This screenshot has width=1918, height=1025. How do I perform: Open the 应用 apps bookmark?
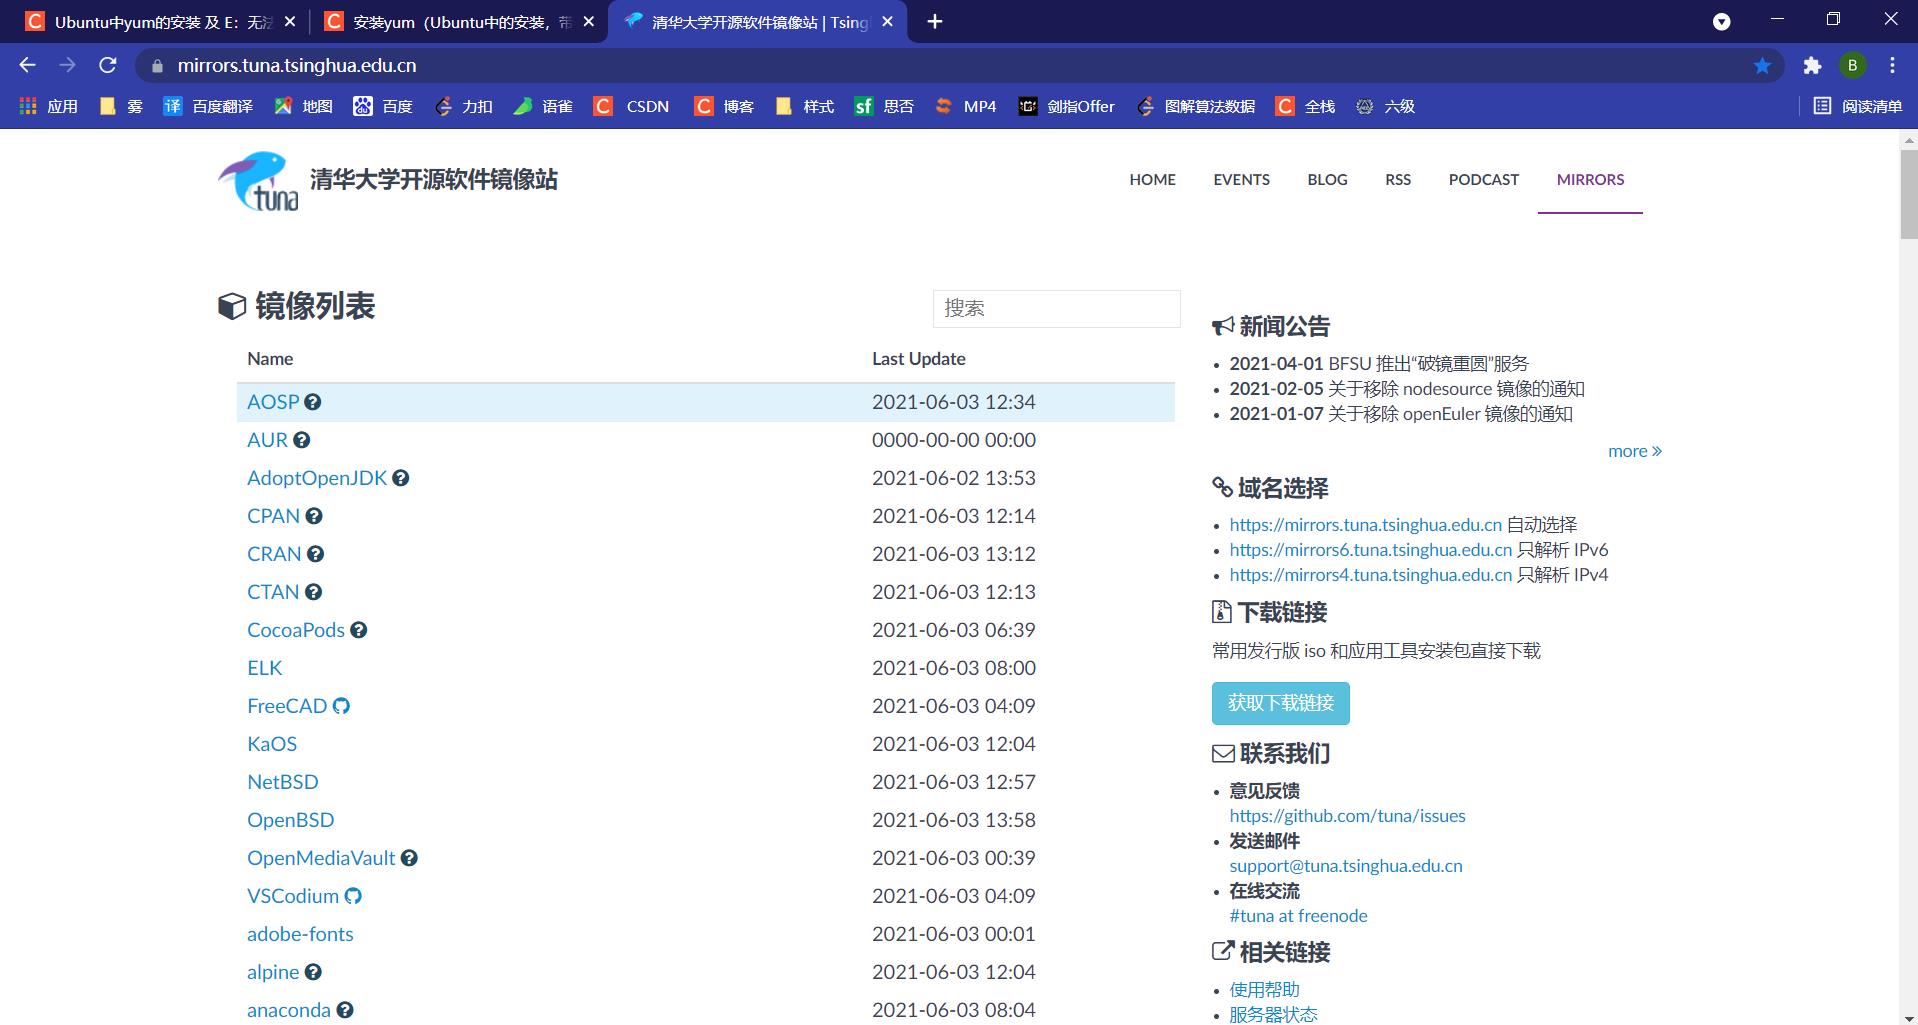pyautogui.click(x=49, y=106)
